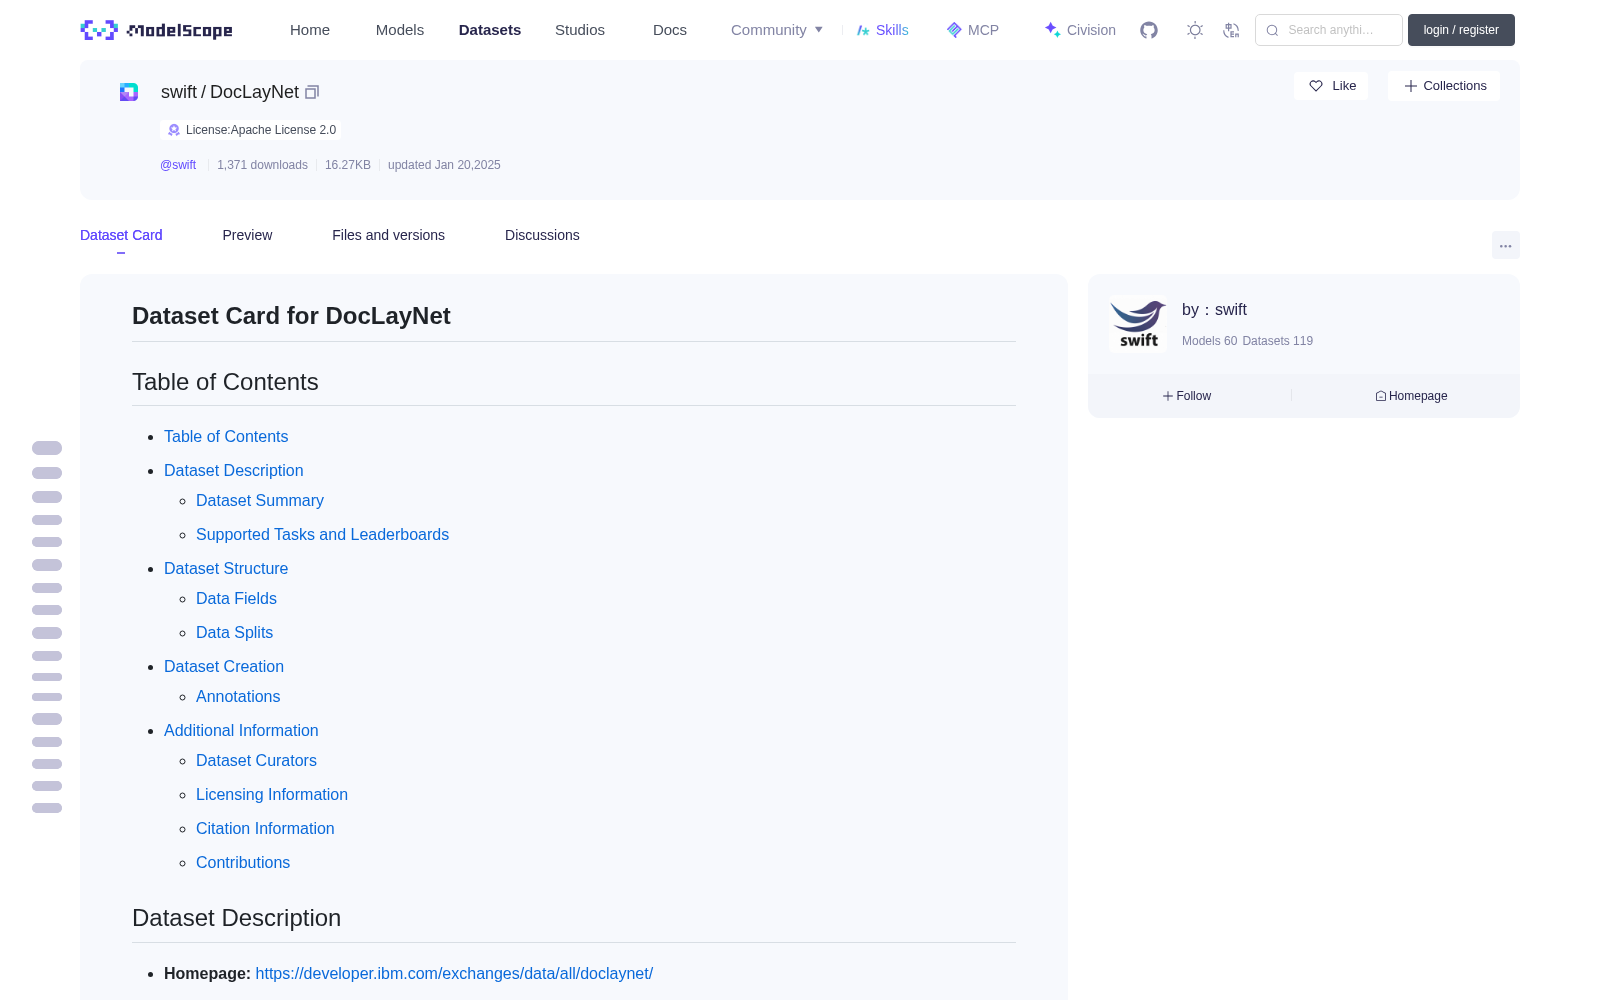Jump to Dataset Summary link
The width and height of the screenshot is (1600, 1000).
coord(260,500)
